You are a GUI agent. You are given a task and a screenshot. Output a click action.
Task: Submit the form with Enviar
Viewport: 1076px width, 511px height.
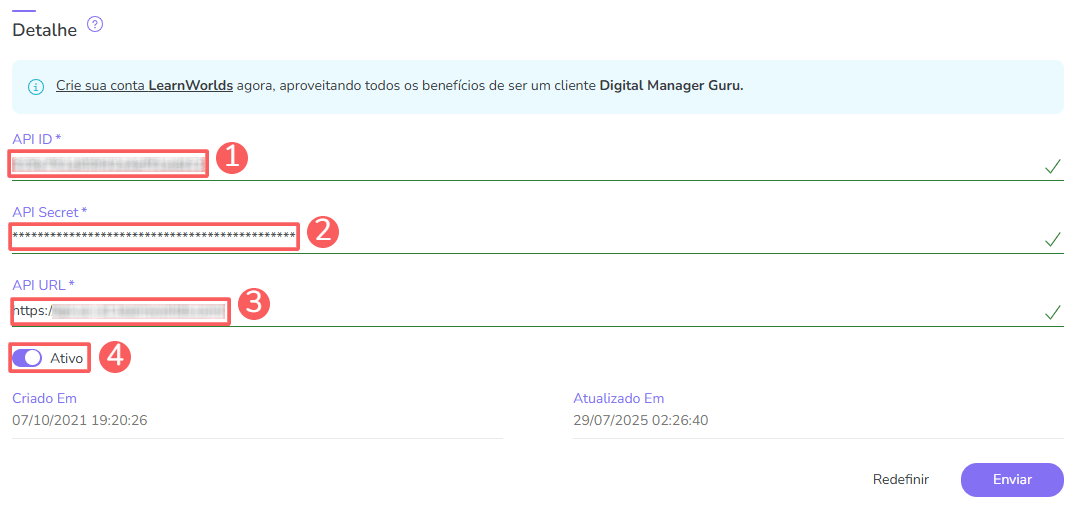1011,480
